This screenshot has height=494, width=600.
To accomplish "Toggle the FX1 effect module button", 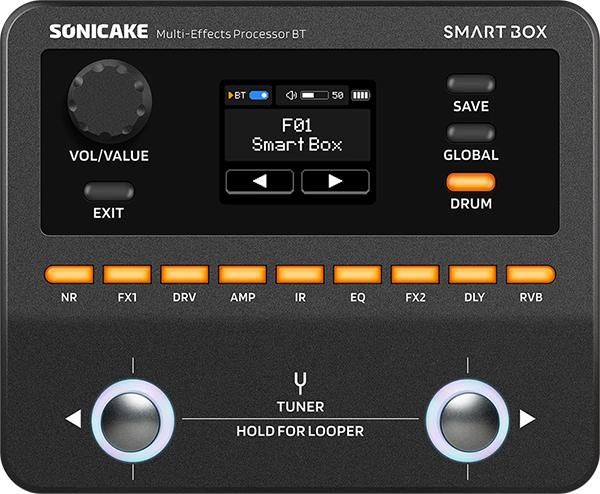I will pos(127,274).
